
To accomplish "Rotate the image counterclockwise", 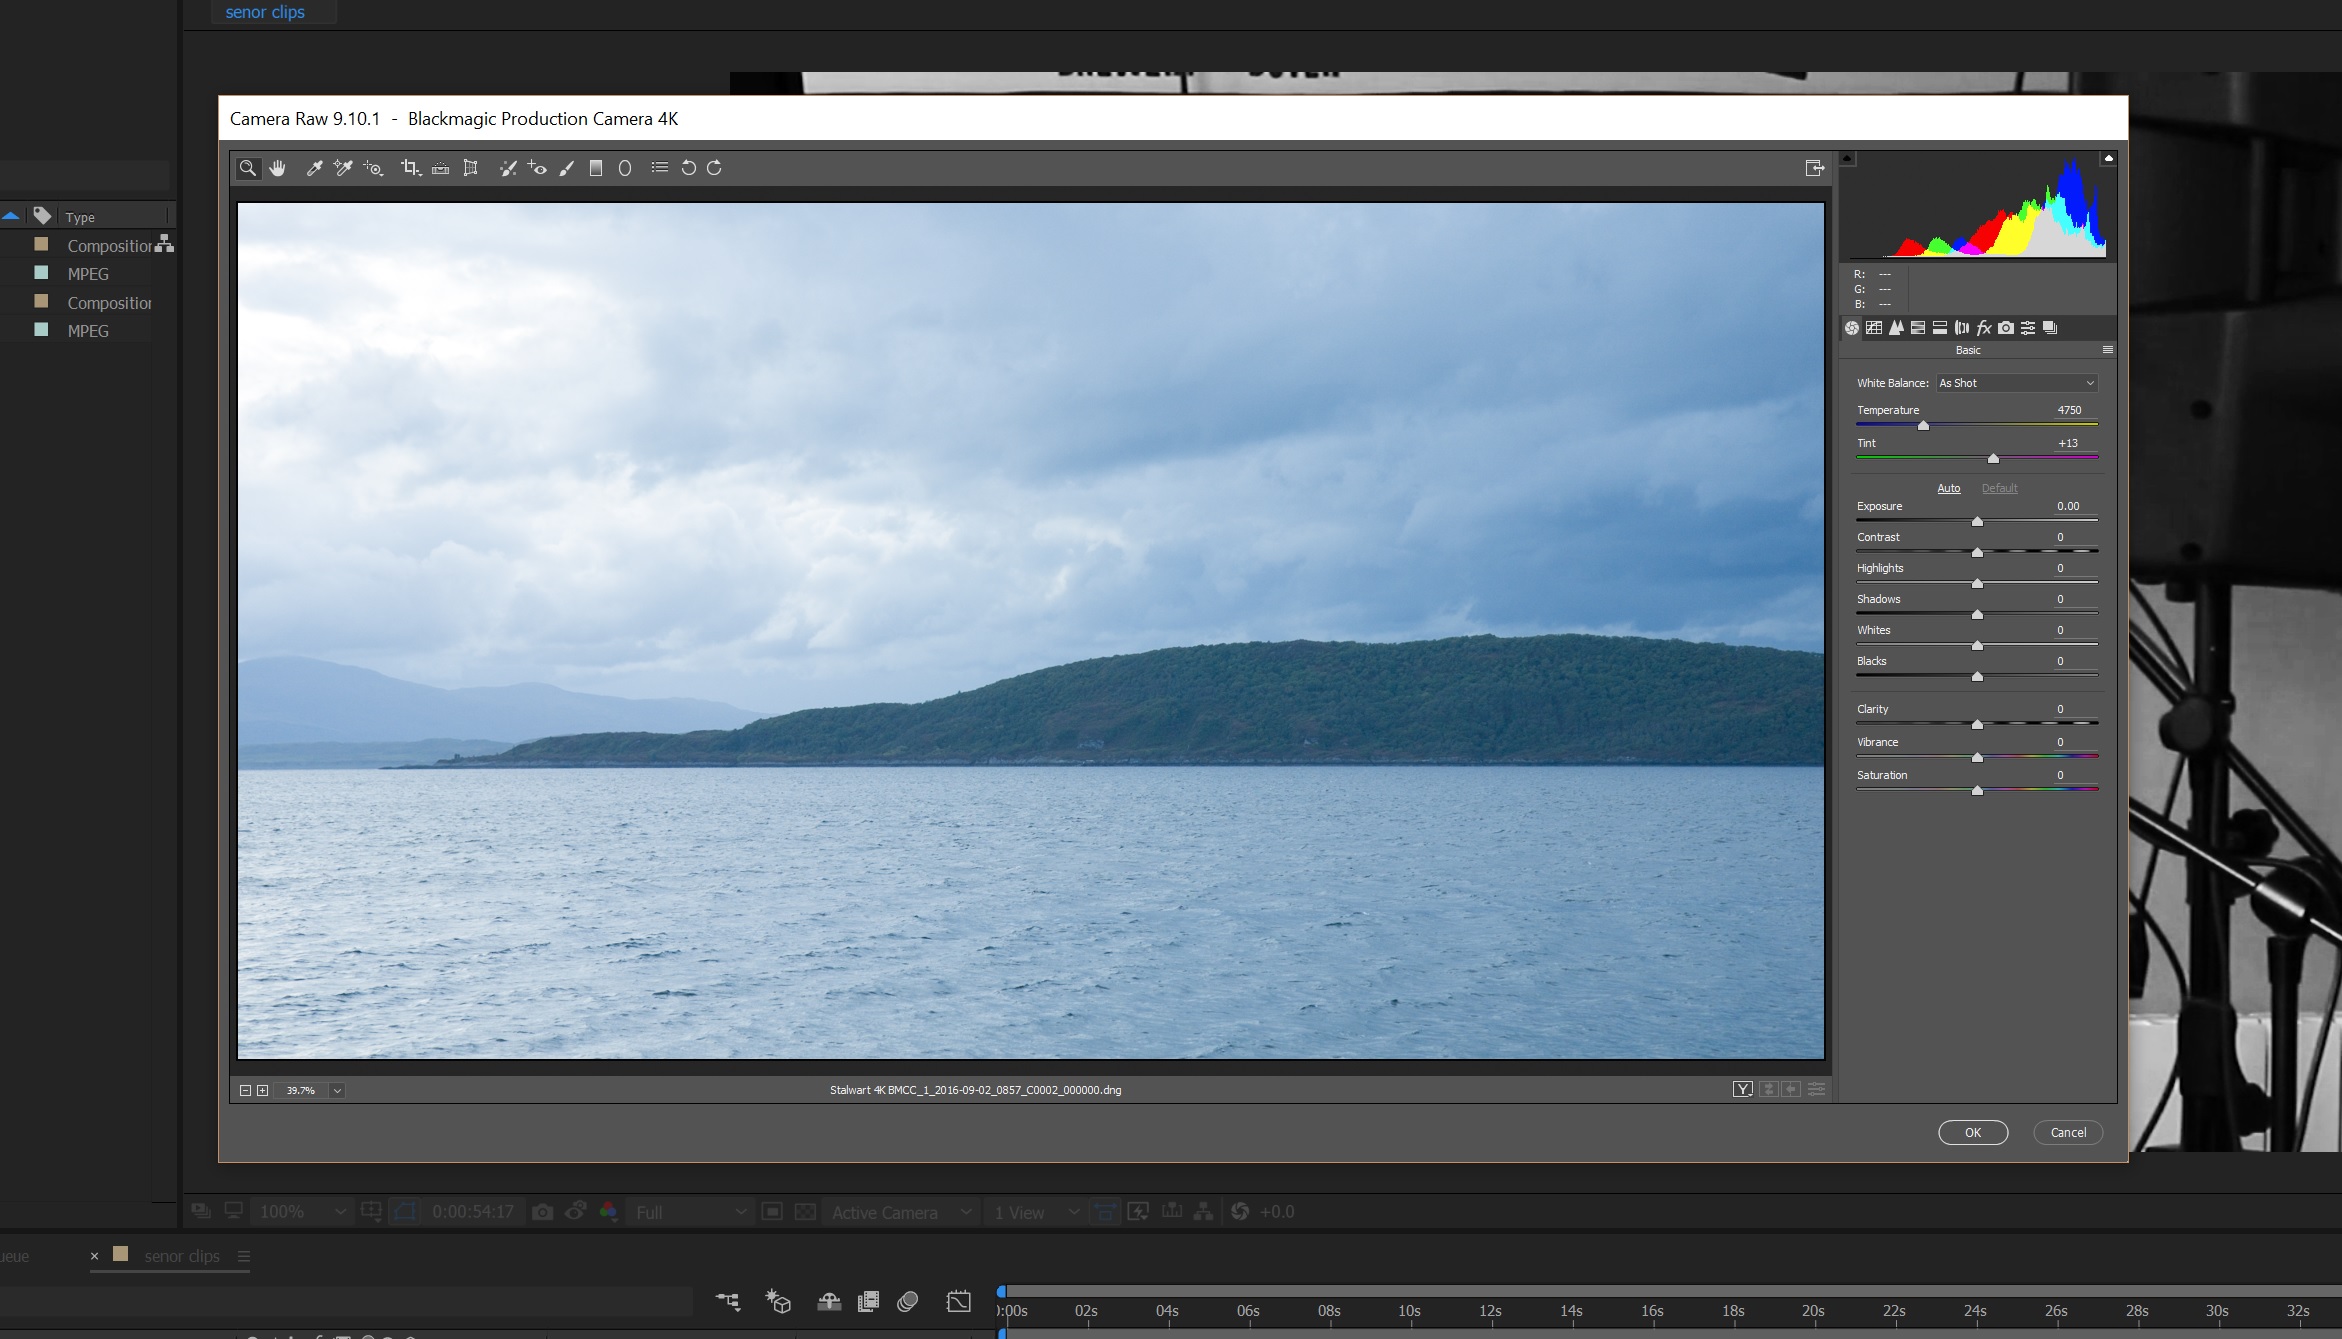I will (x=688, y=168).
